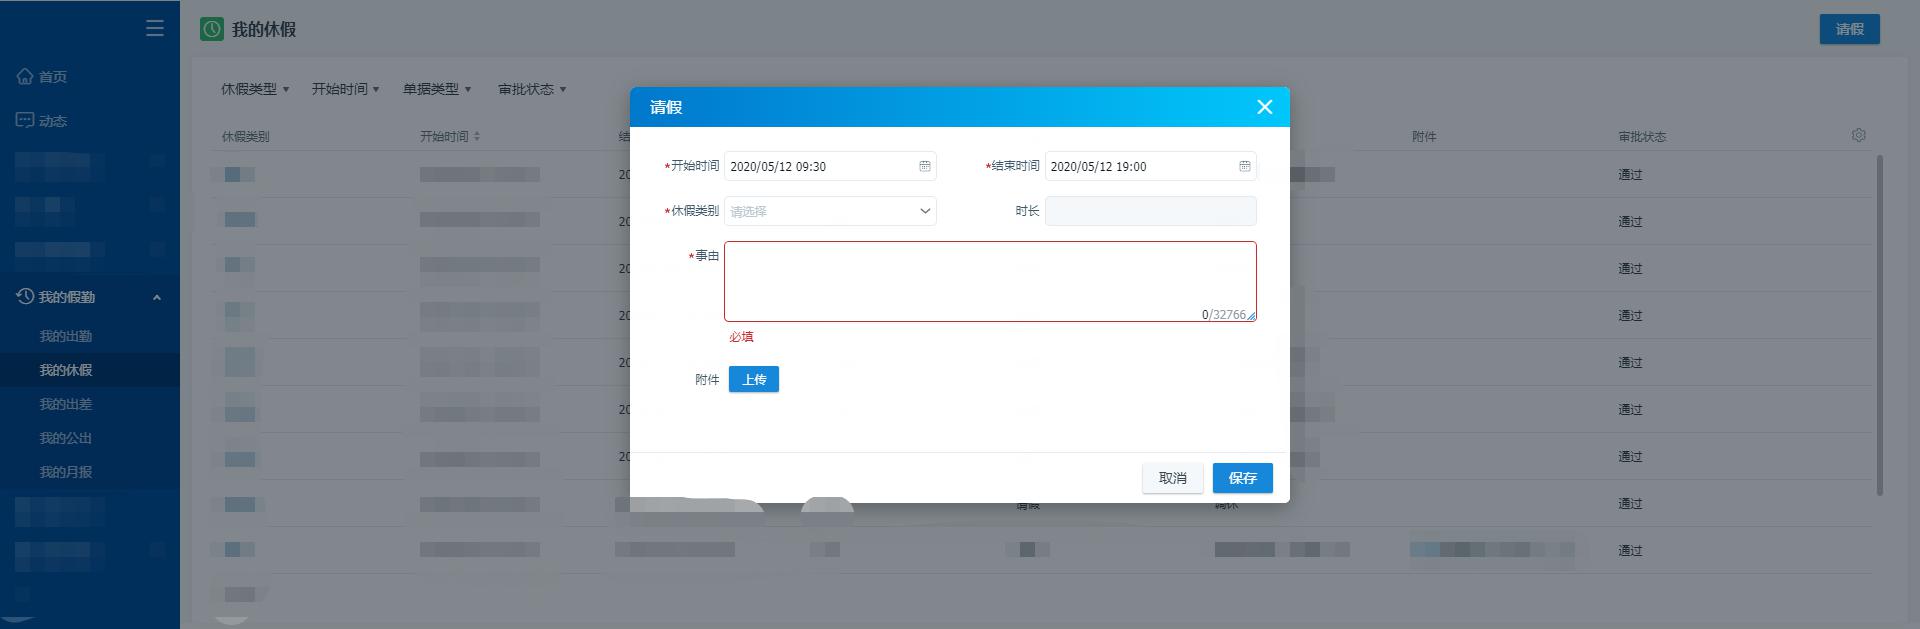This screenshot has height=629, width=1920.
Task: Open the 单据类型 filter dropdown
Action: (437, 89)
